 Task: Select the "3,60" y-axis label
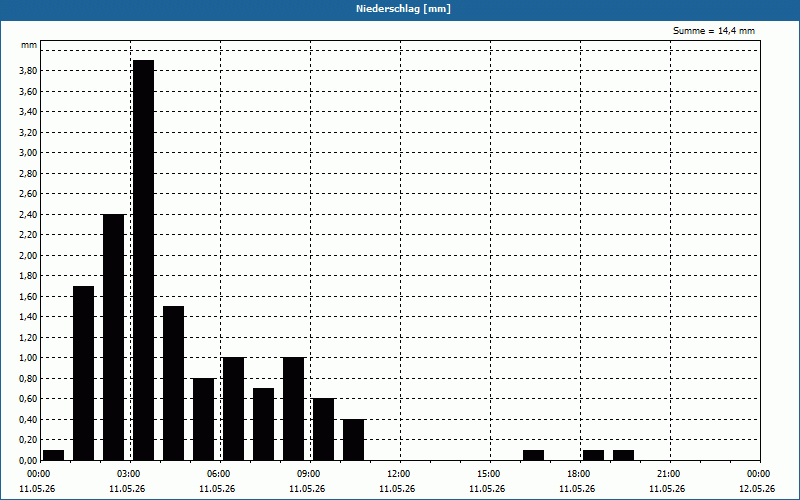pyautogui.click(x=28, y=91)
